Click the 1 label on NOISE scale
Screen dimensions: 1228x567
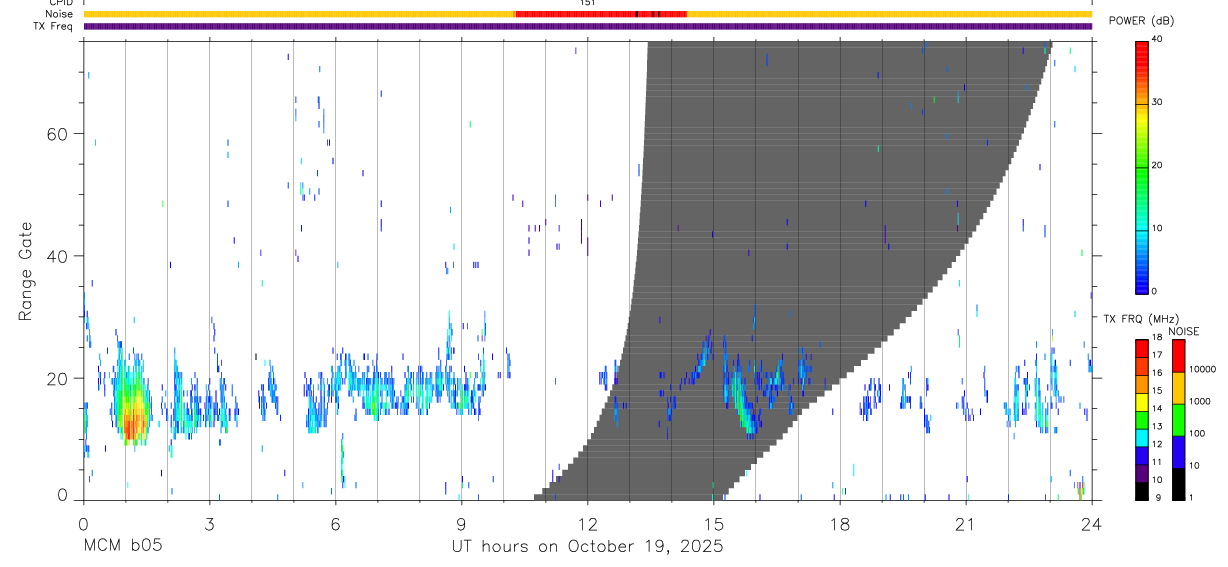(1193, 497)
